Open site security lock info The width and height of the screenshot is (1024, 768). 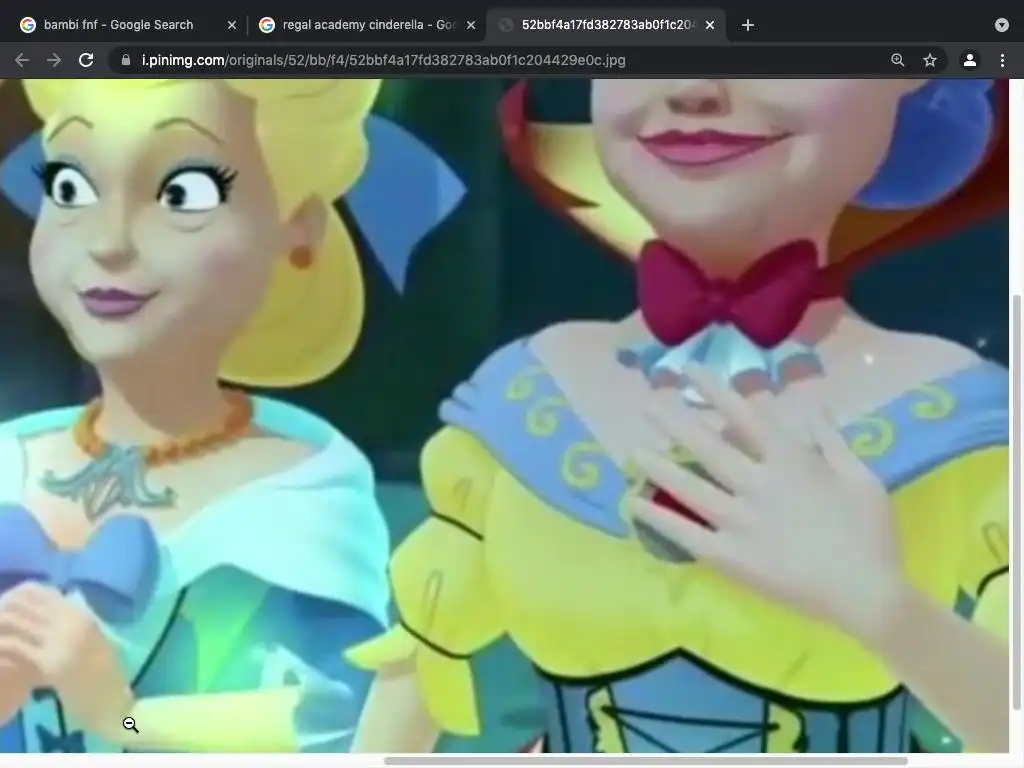pyautogui.click(x=125, y=60)
